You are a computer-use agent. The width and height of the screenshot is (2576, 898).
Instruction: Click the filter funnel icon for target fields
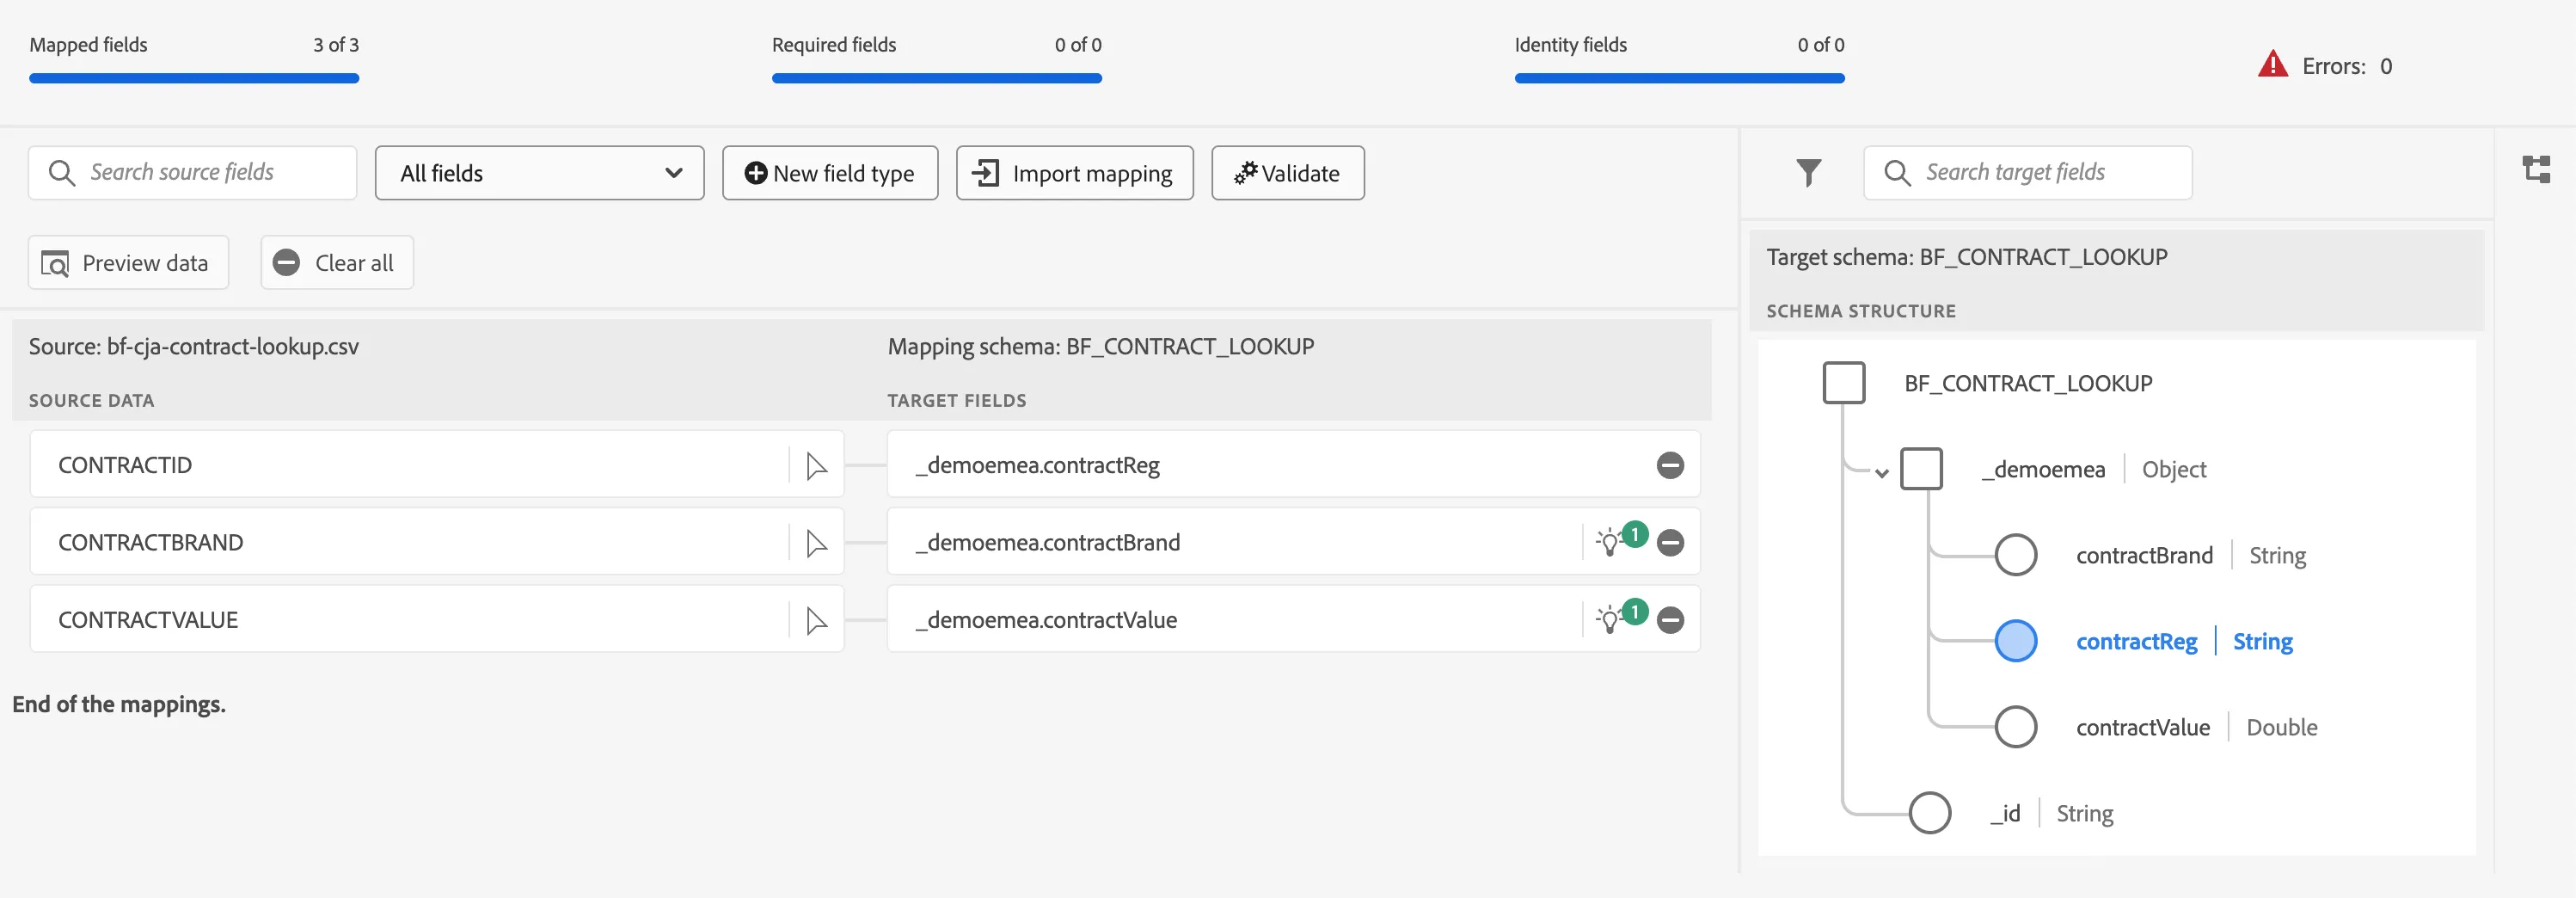pos(1808,173)
